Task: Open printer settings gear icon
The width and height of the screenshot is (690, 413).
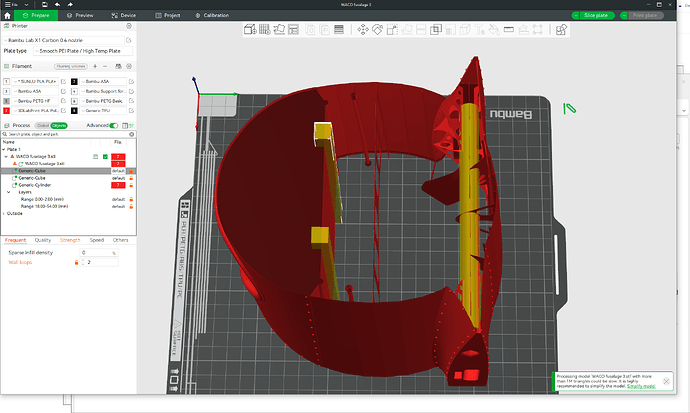Action: point(129,26)
